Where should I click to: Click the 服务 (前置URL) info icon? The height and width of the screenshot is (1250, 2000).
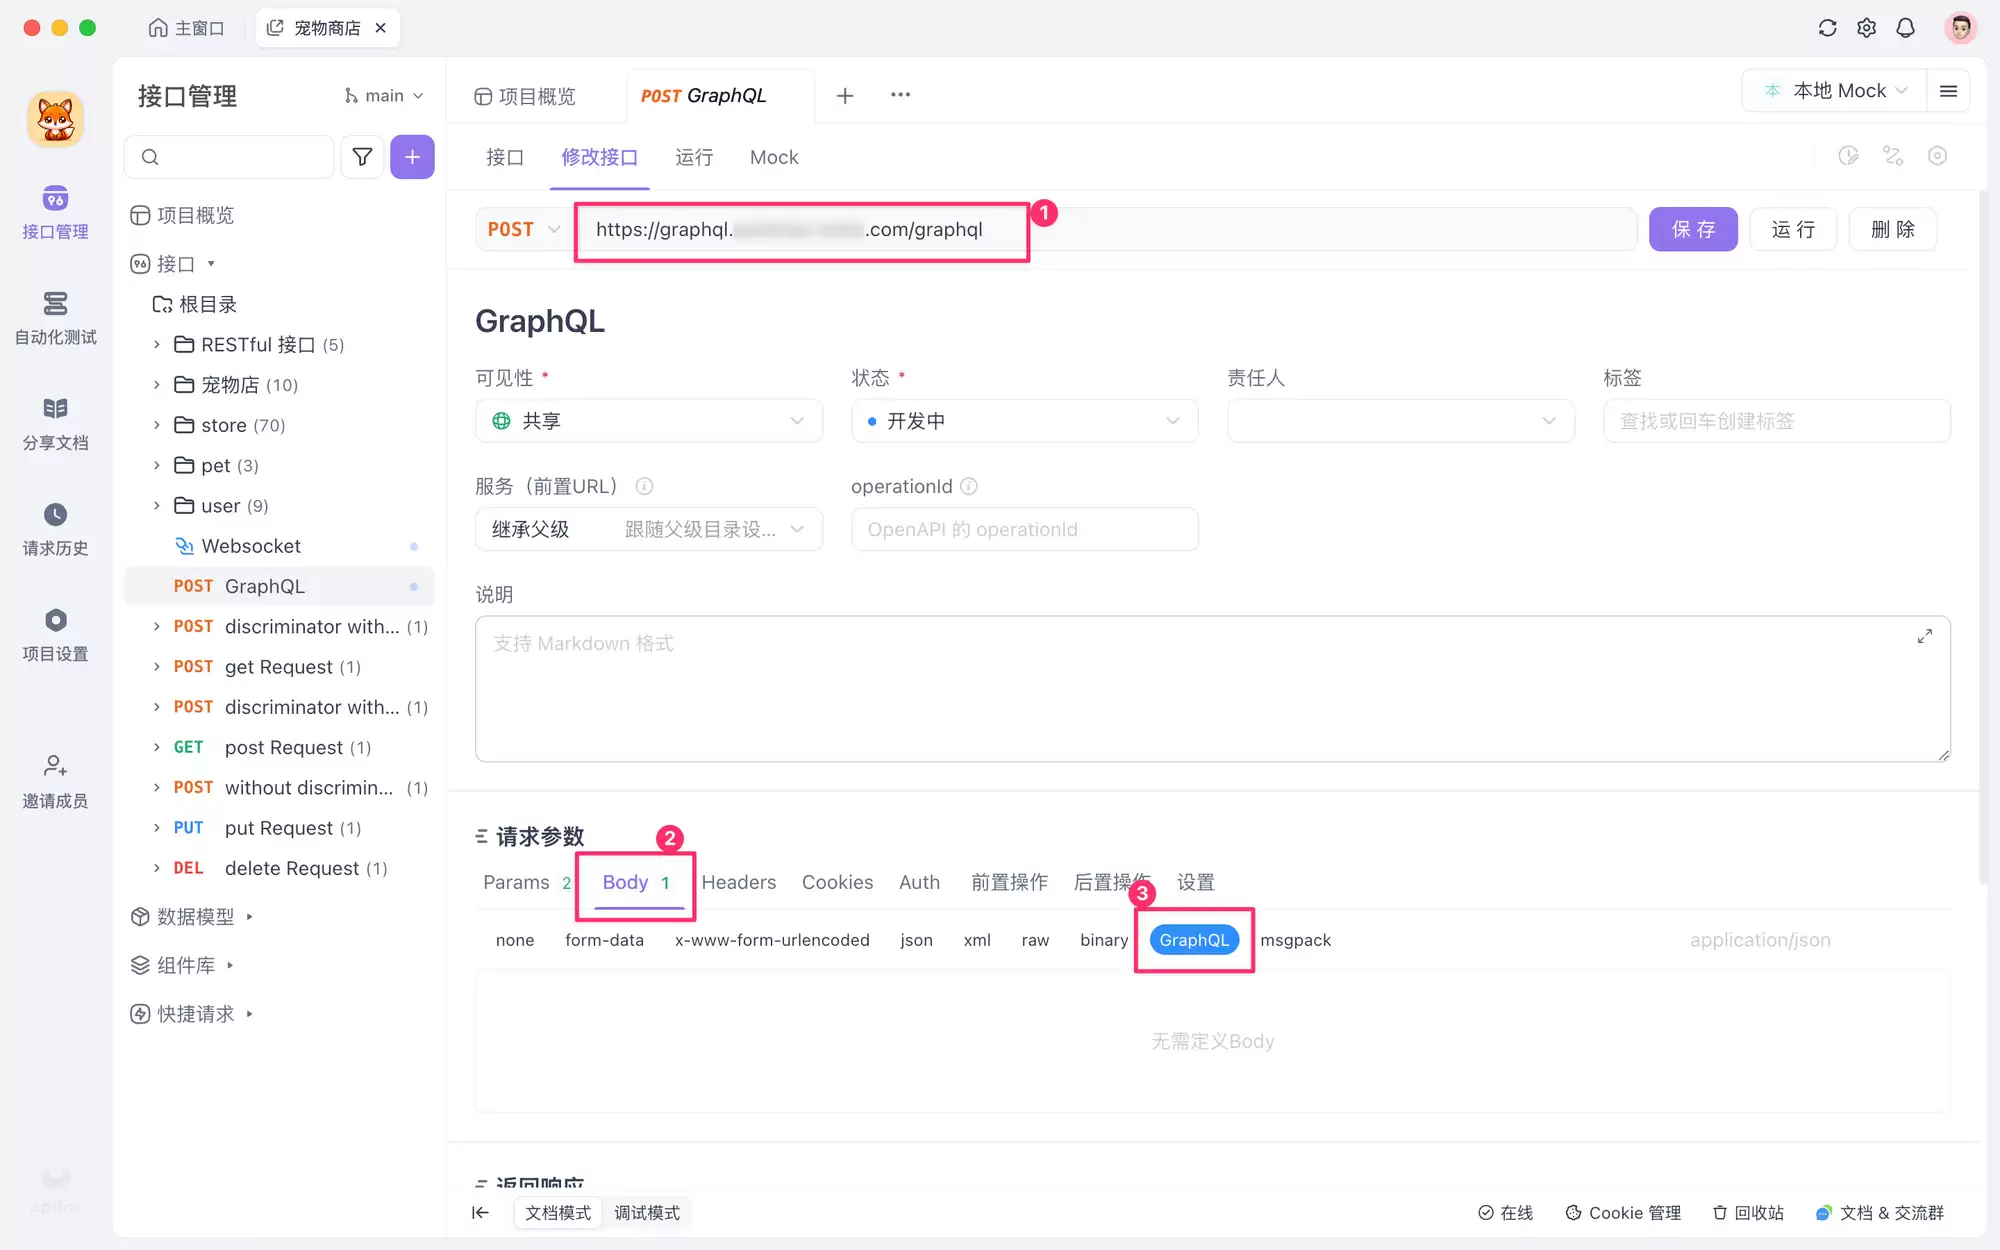coord(644,486)
